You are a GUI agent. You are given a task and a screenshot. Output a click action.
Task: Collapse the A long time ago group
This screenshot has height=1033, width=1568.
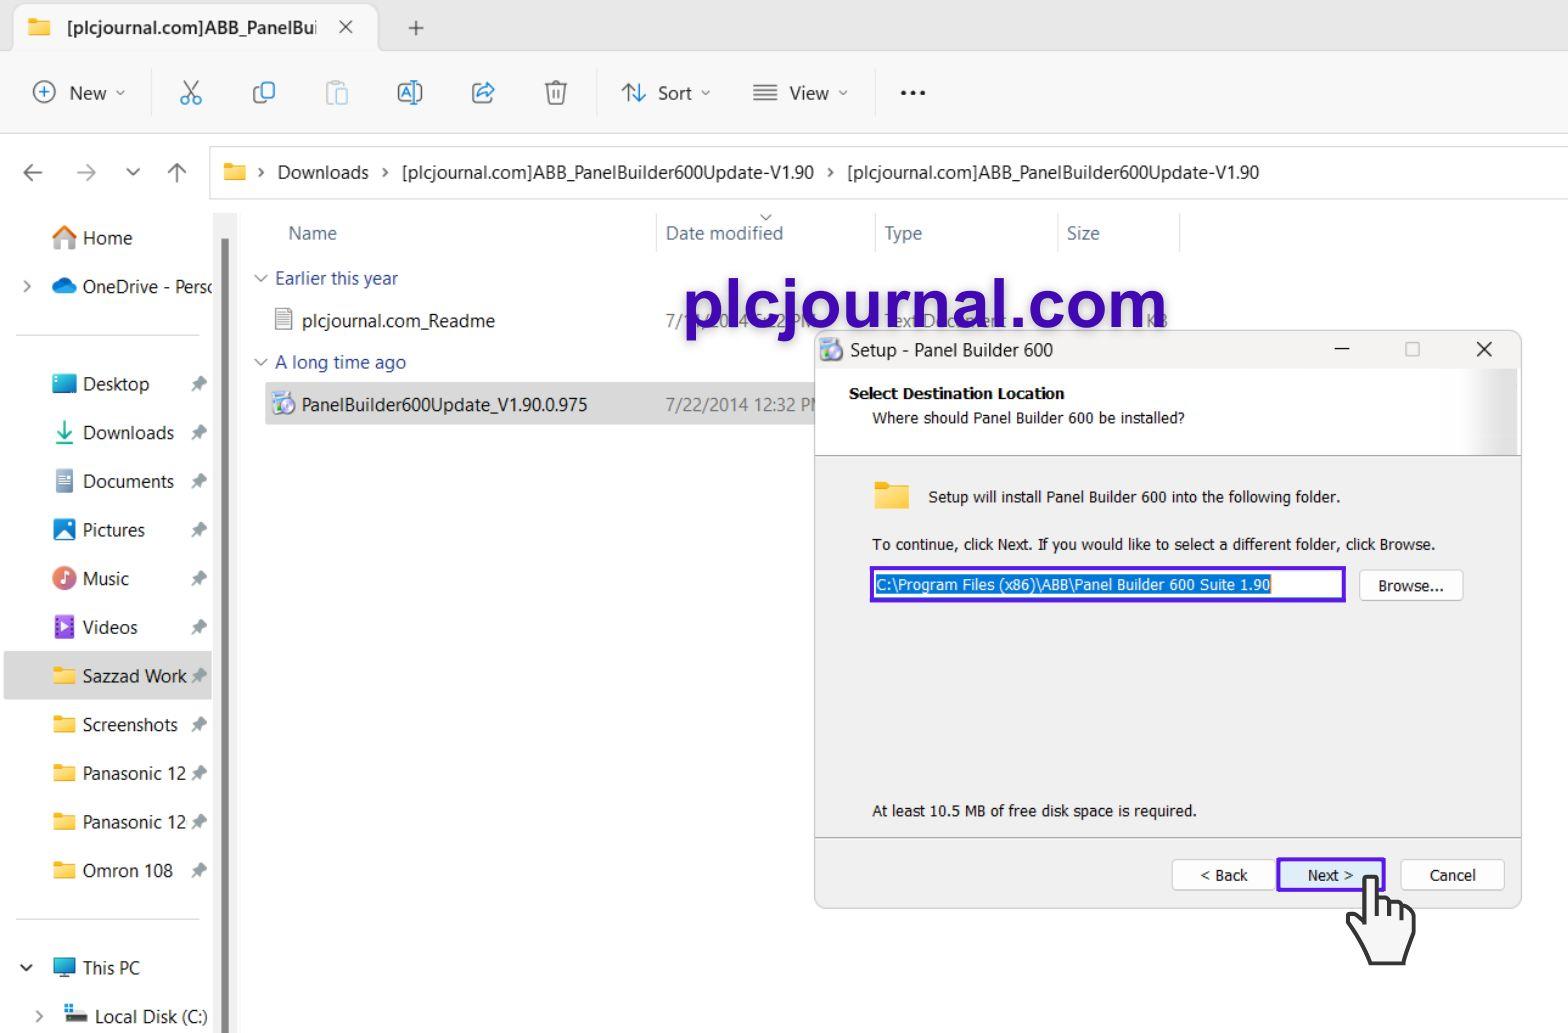click(261, 362)
